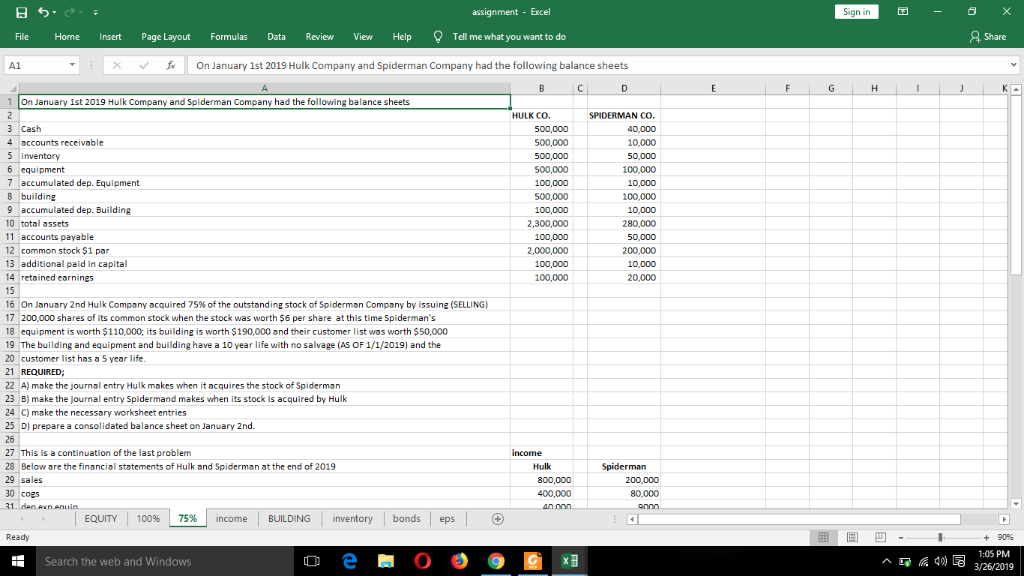Open the Review ribbon tab

coord(320,35)
